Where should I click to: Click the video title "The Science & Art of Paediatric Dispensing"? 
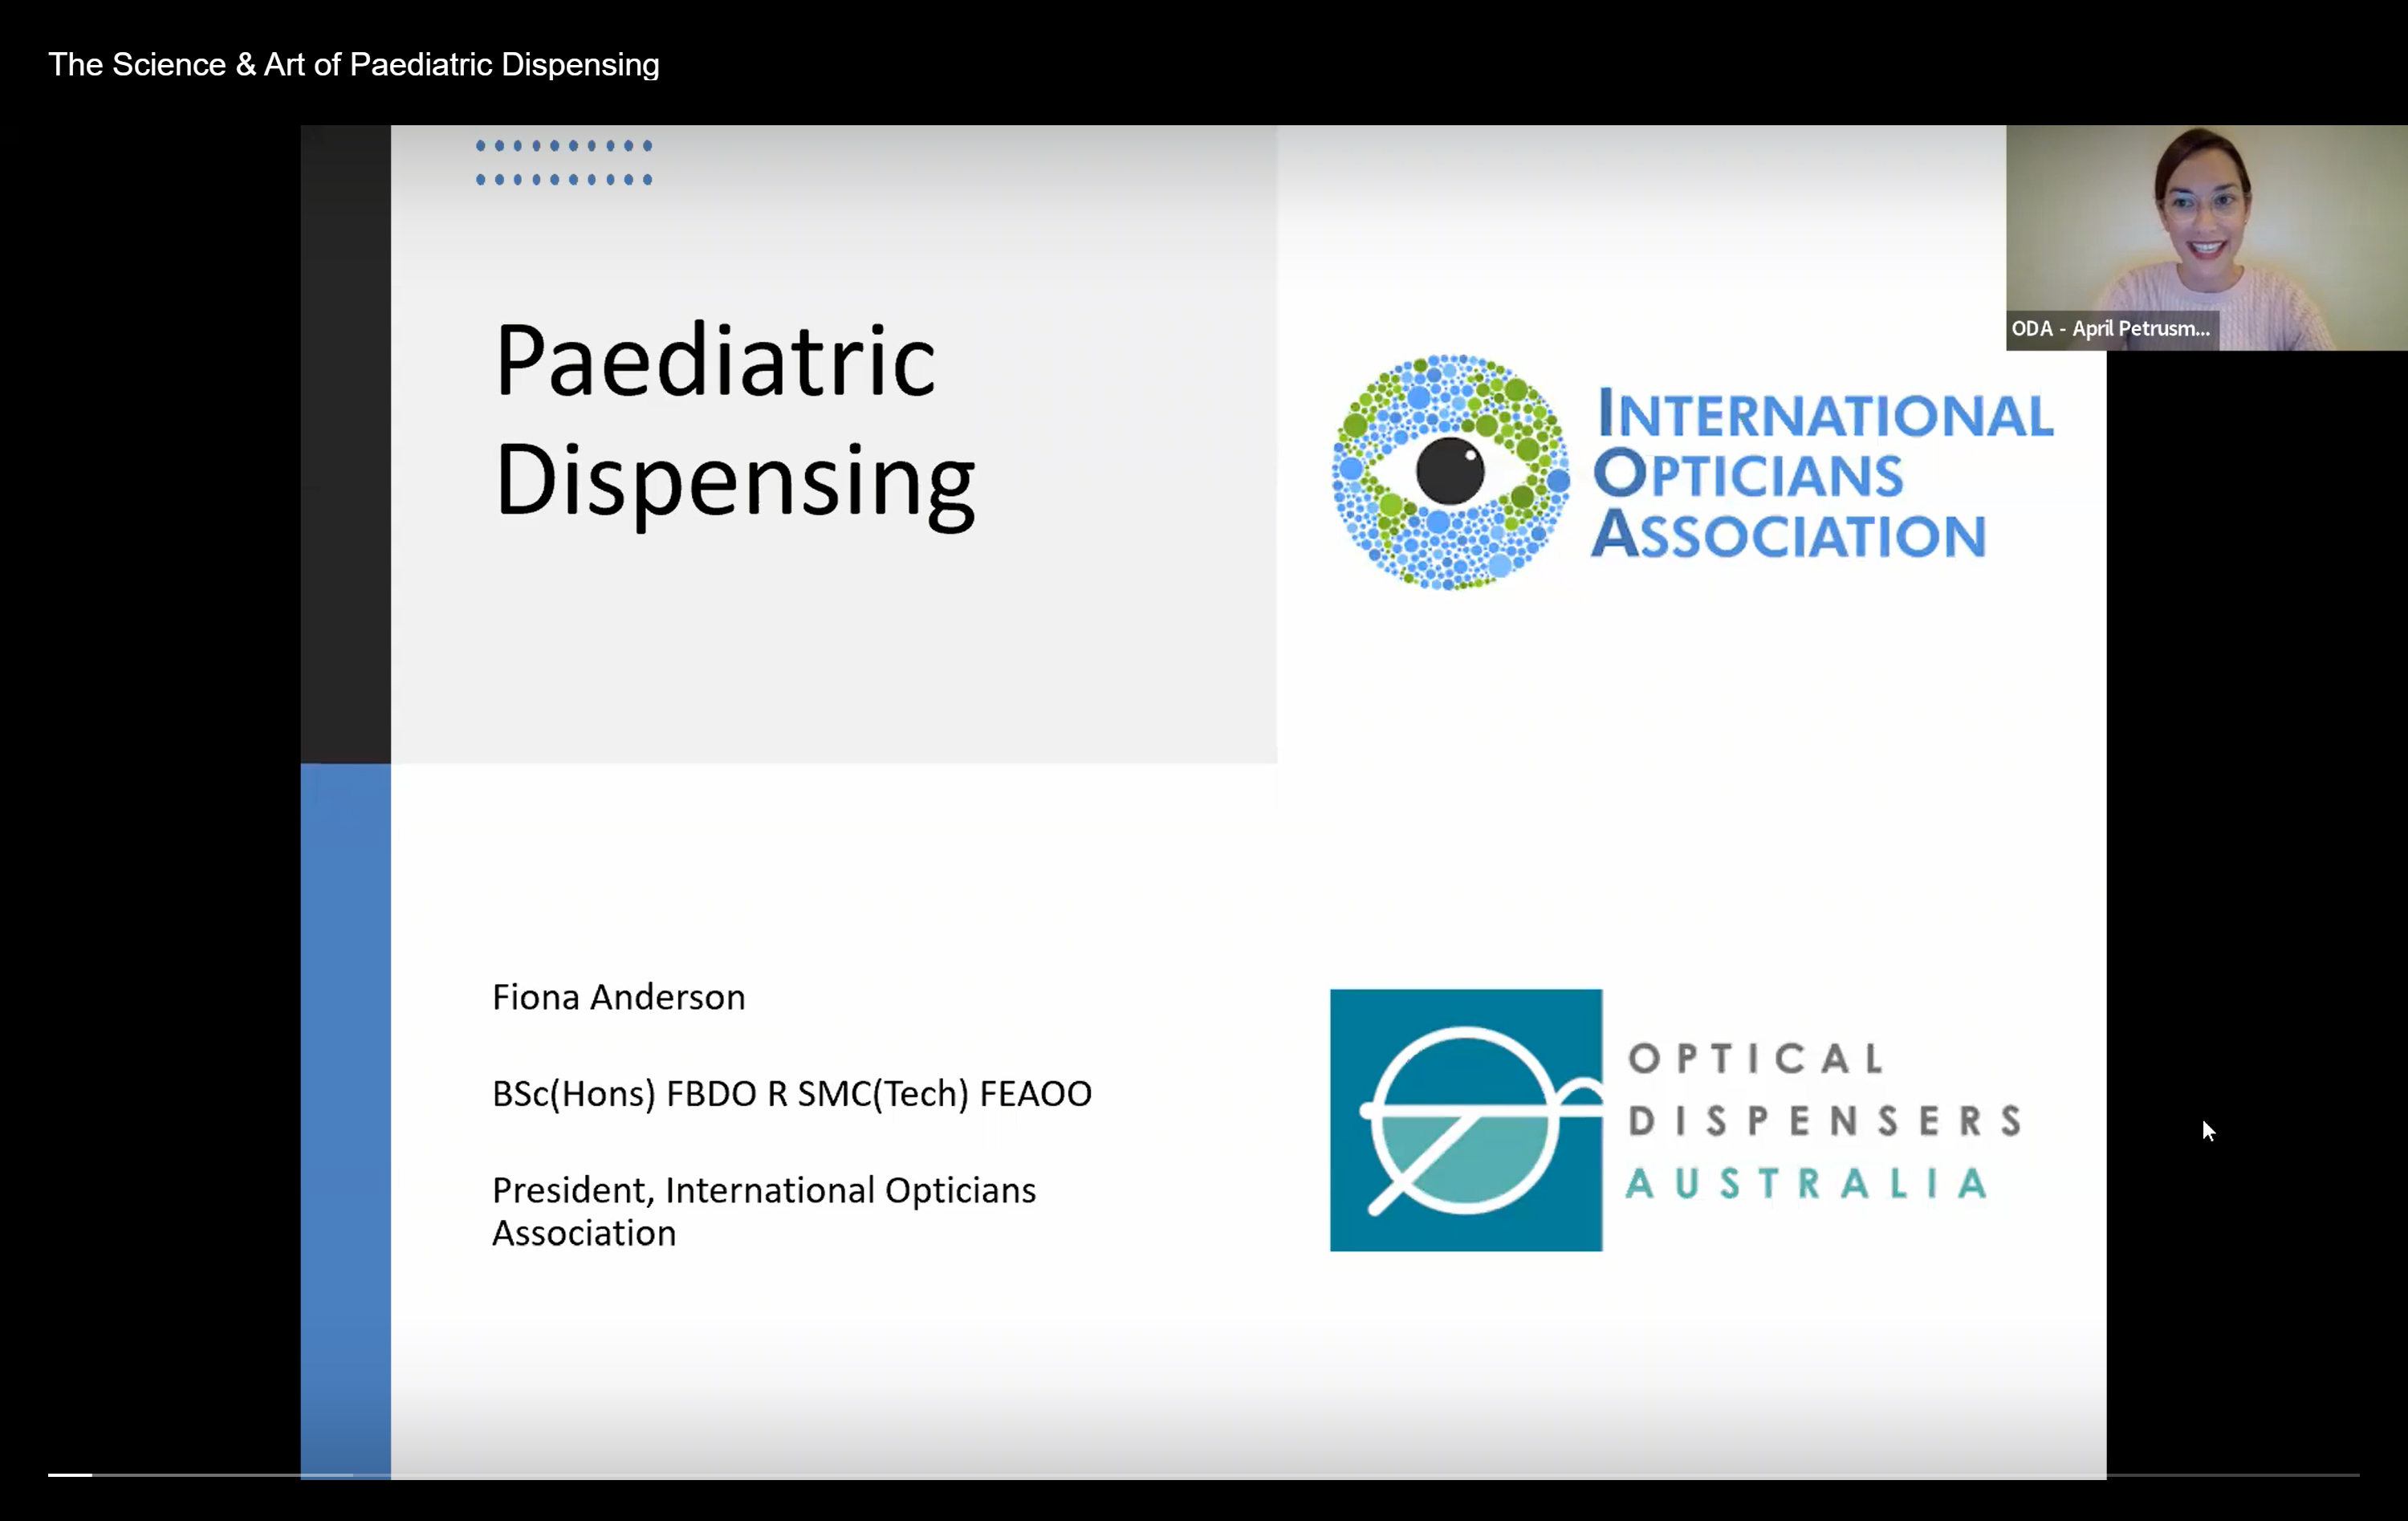(x=354, y=65)
